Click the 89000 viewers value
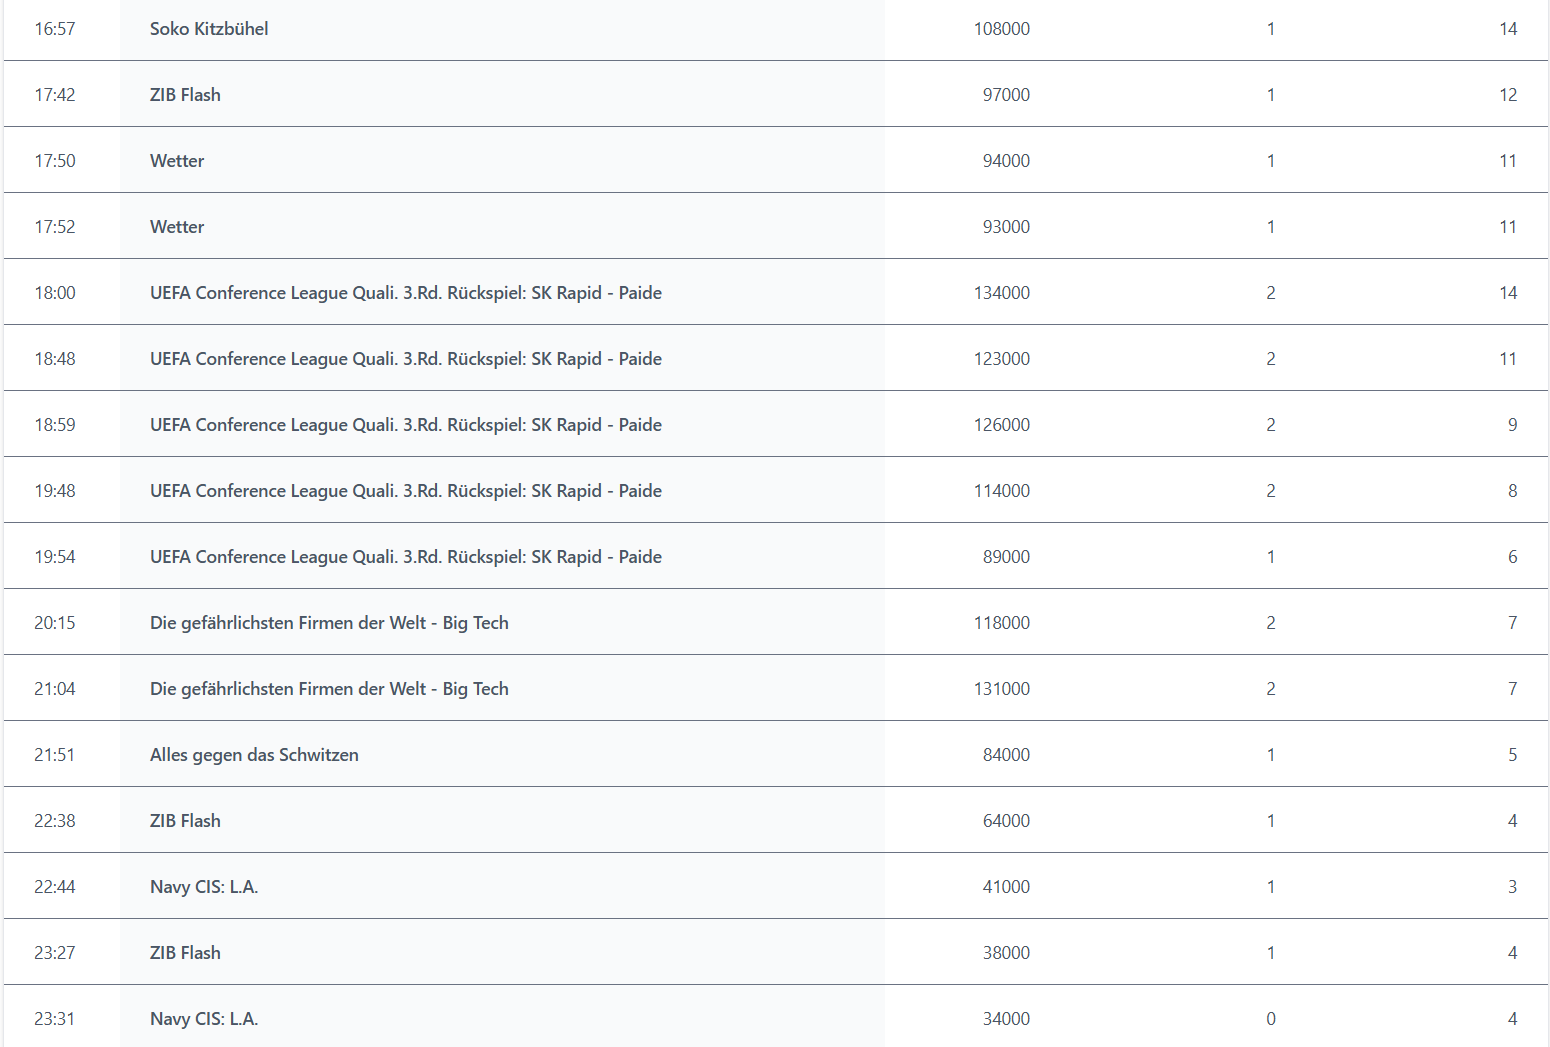 pos(1006,557)
